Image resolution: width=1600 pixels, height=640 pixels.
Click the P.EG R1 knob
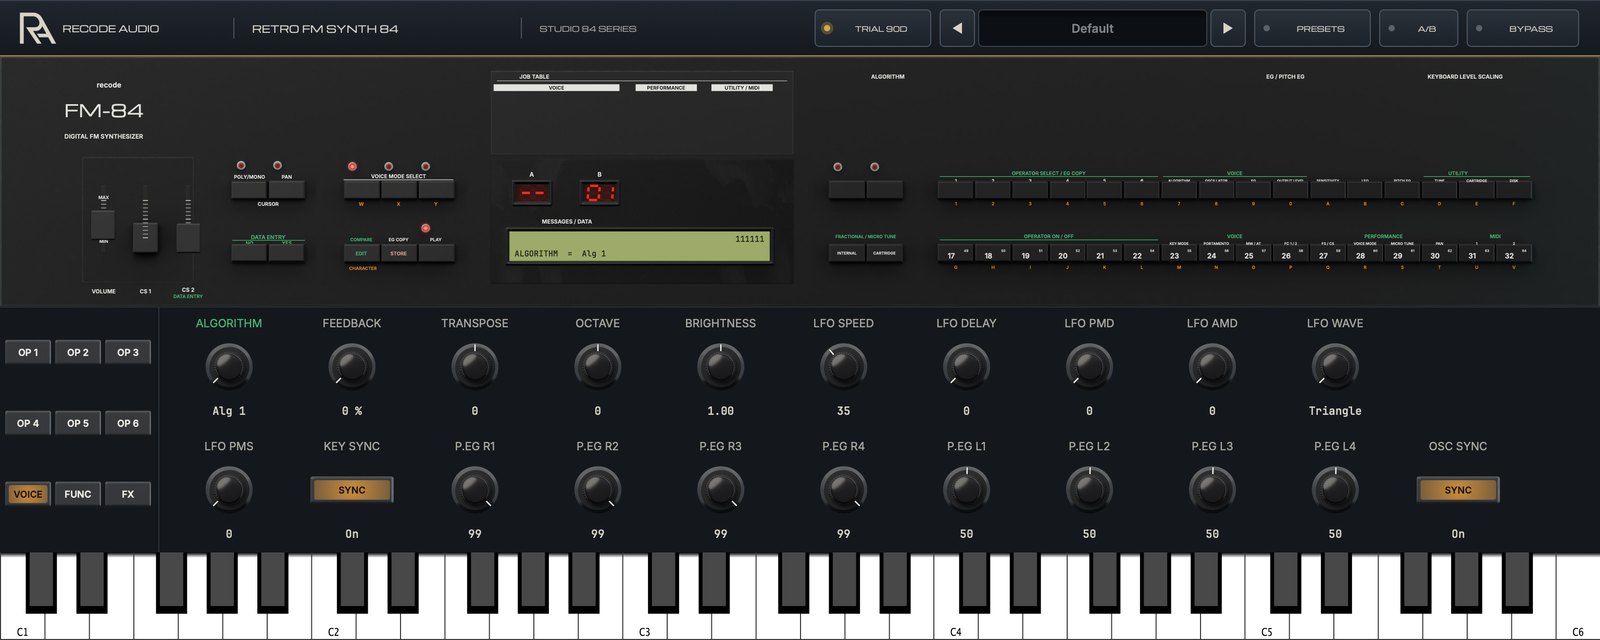(x=475, y=489)
